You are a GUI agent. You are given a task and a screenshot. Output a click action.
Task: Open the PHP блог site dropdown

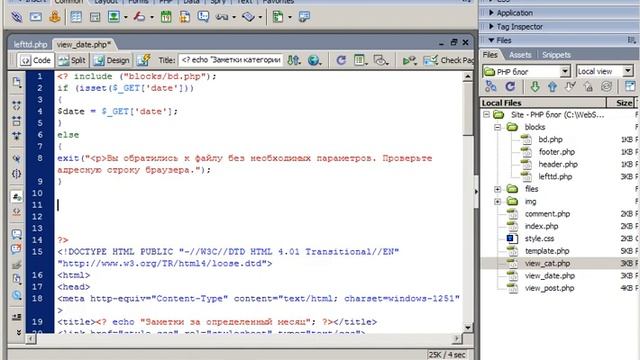(565, 71)
